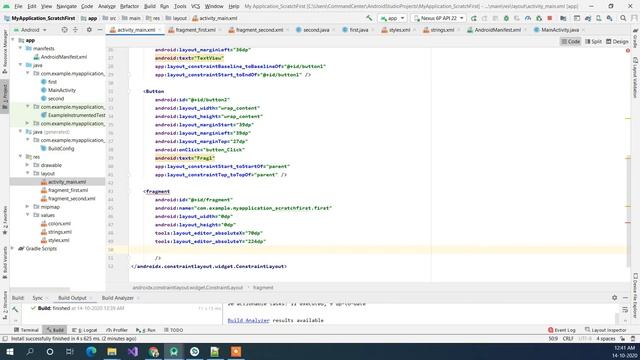Expand Gradle Scripts node

click(13, 248)
